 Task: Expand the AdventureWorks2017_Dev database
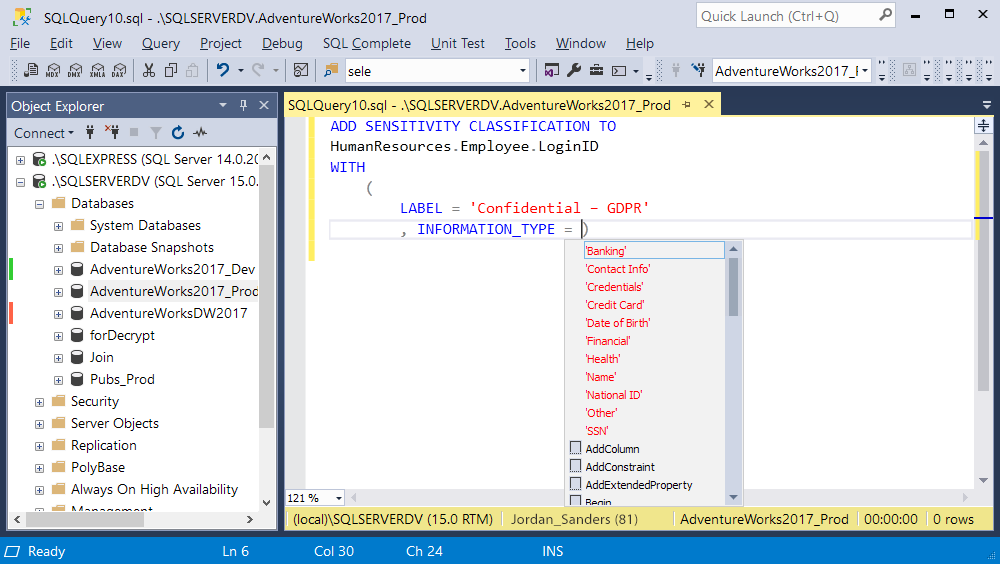58,271
